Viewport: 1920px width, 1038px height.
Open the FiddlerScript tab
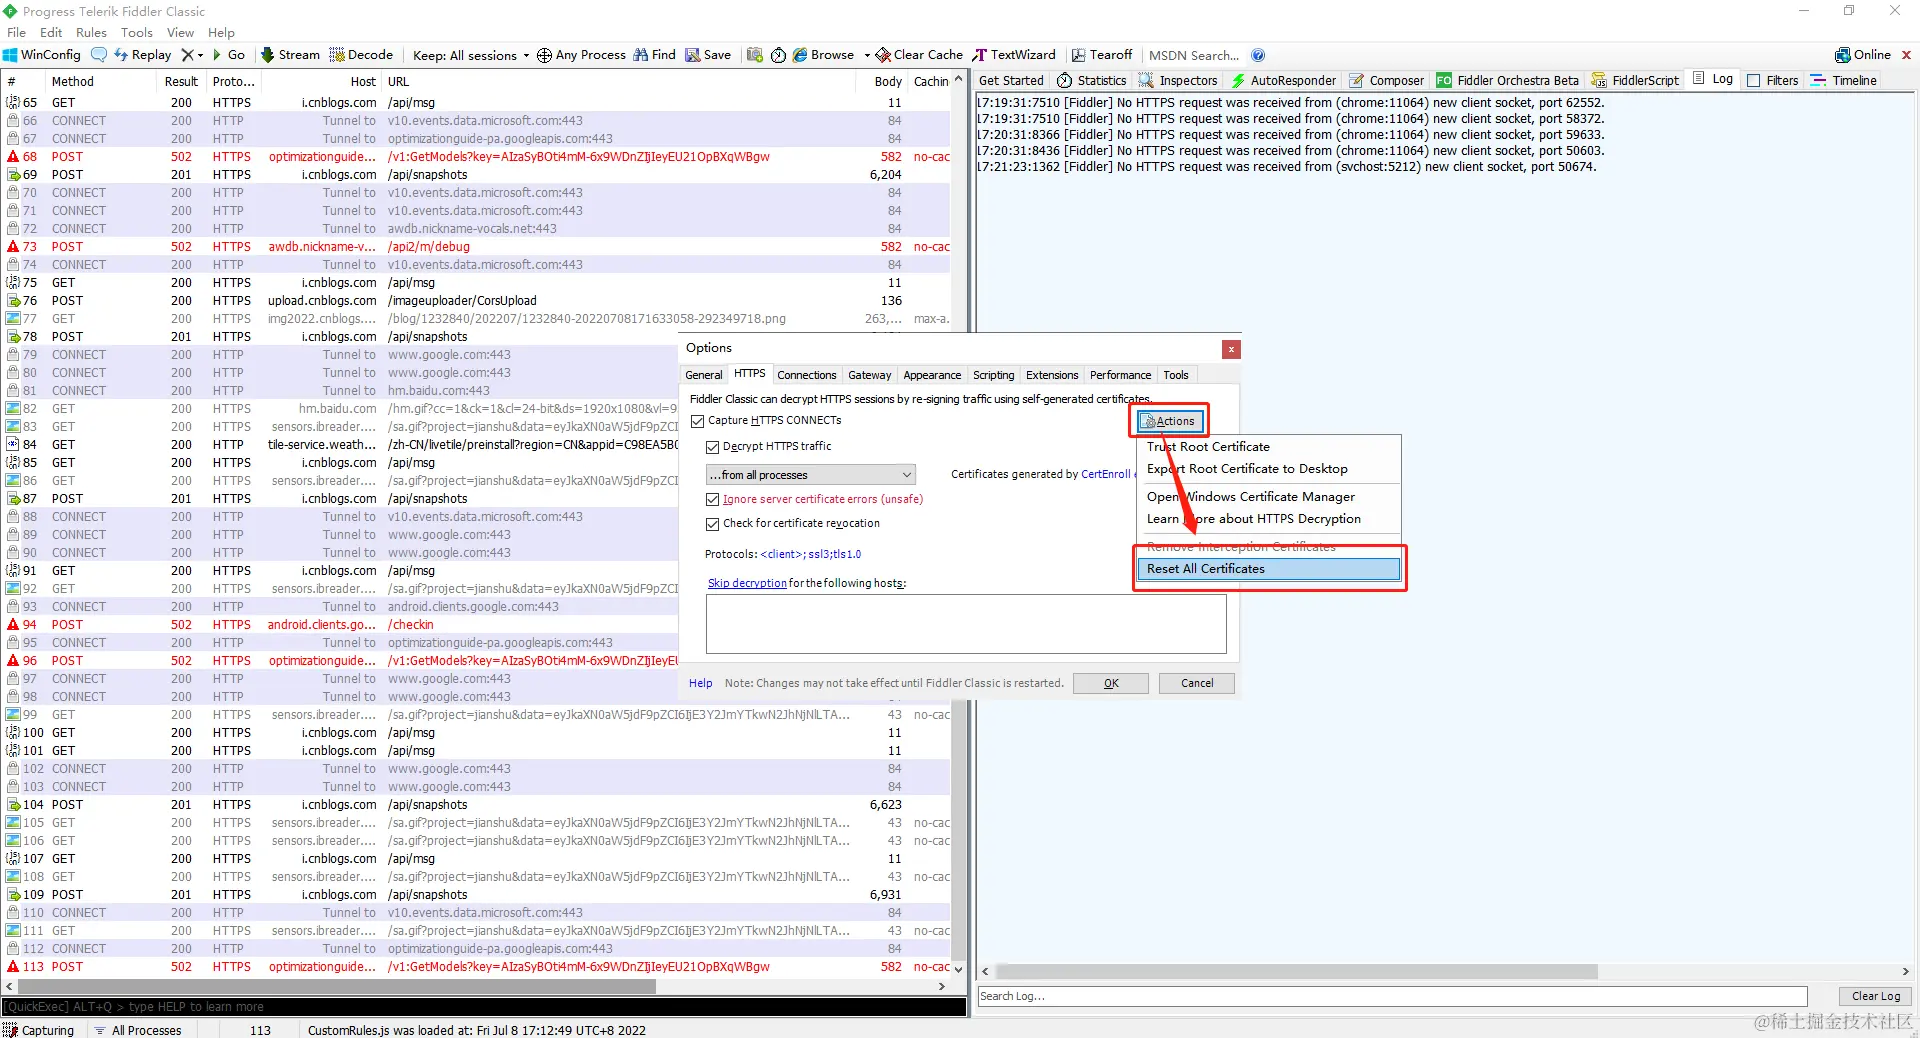(x=1635, y=80)
